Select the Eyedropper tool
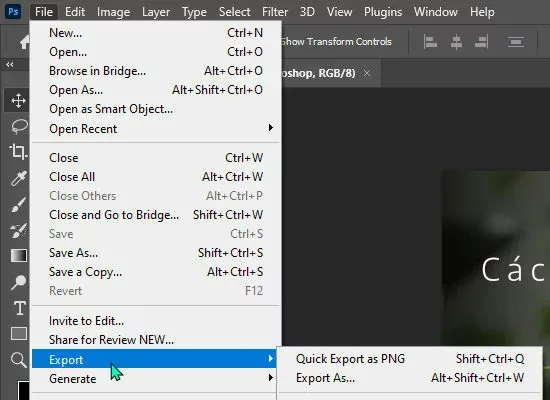Viewport: 550px width, 400px height. click(18, 178)
